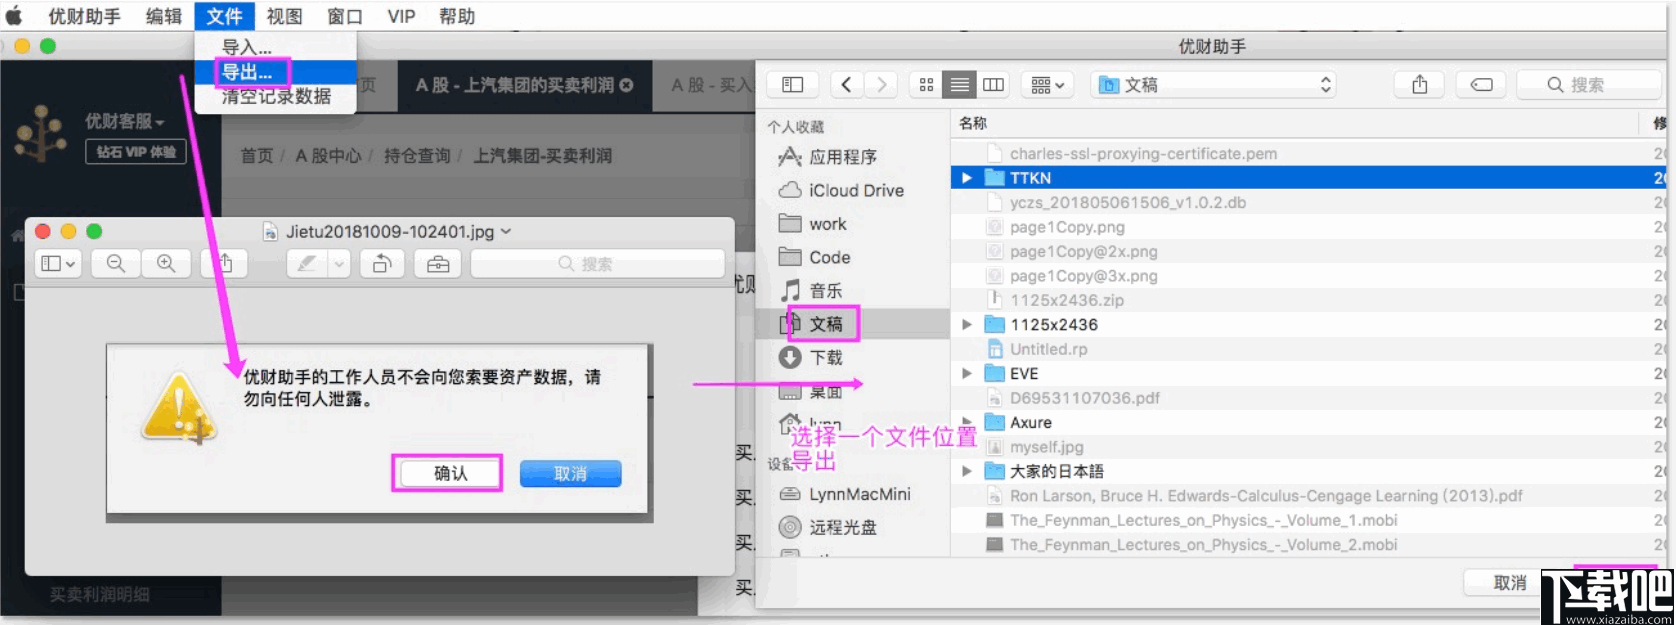Click the Finder back arrow button
Screen dimensions: 1676x625
coord(847,85)
